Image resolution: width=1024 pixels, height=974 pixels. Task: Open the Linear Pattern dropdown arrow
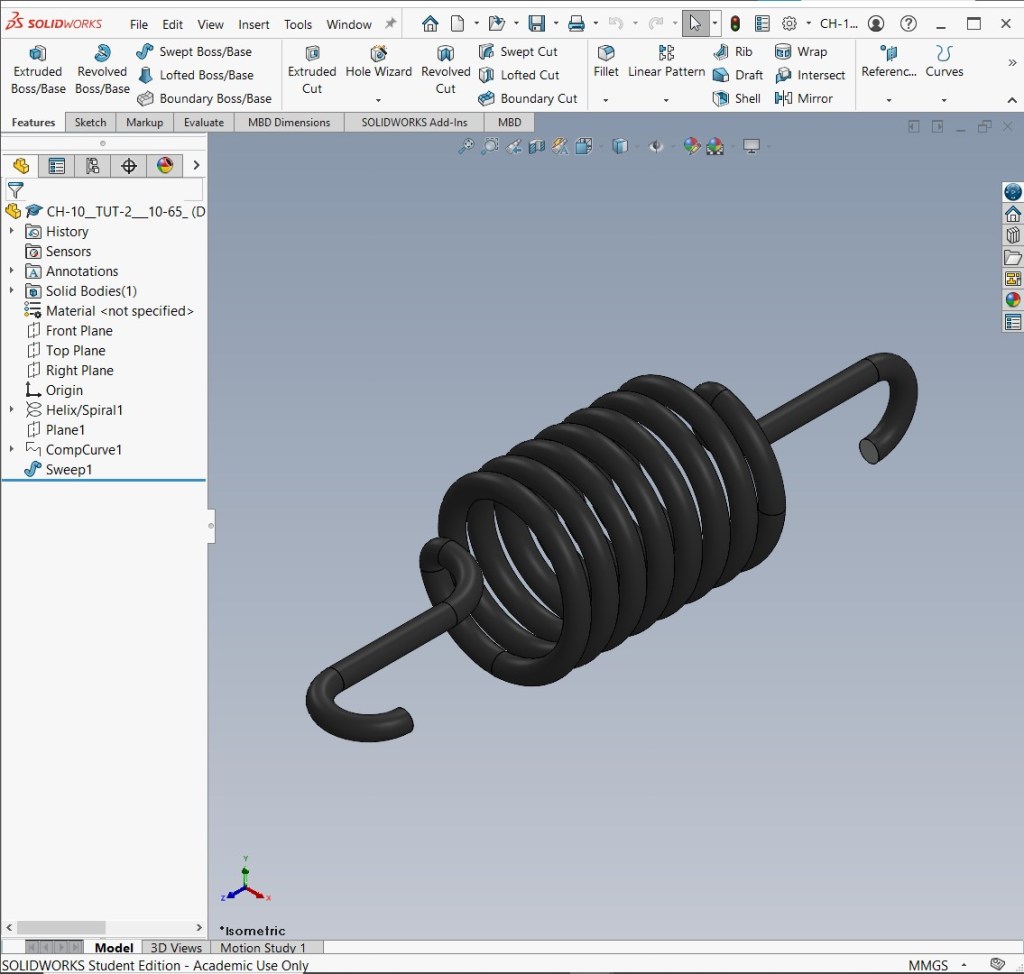coord(666,100)
